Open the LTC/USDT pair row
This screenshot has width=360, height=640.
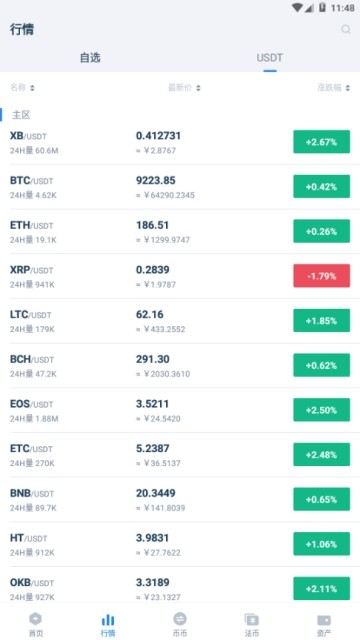tap(180, 321)
